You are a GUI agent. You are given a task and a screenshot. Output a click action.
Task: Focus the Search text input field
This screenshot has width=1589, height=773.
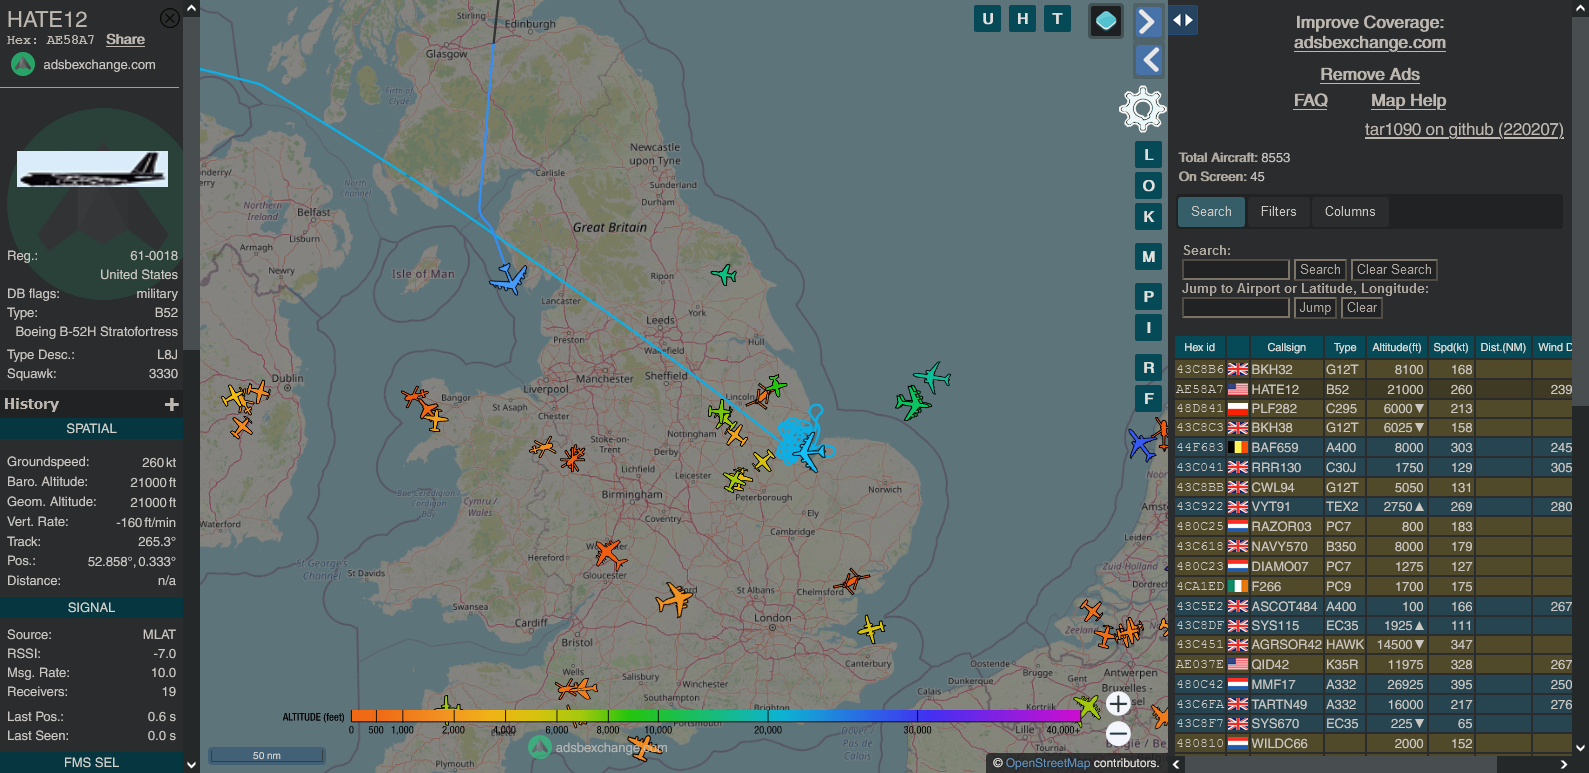point(1235,270)
